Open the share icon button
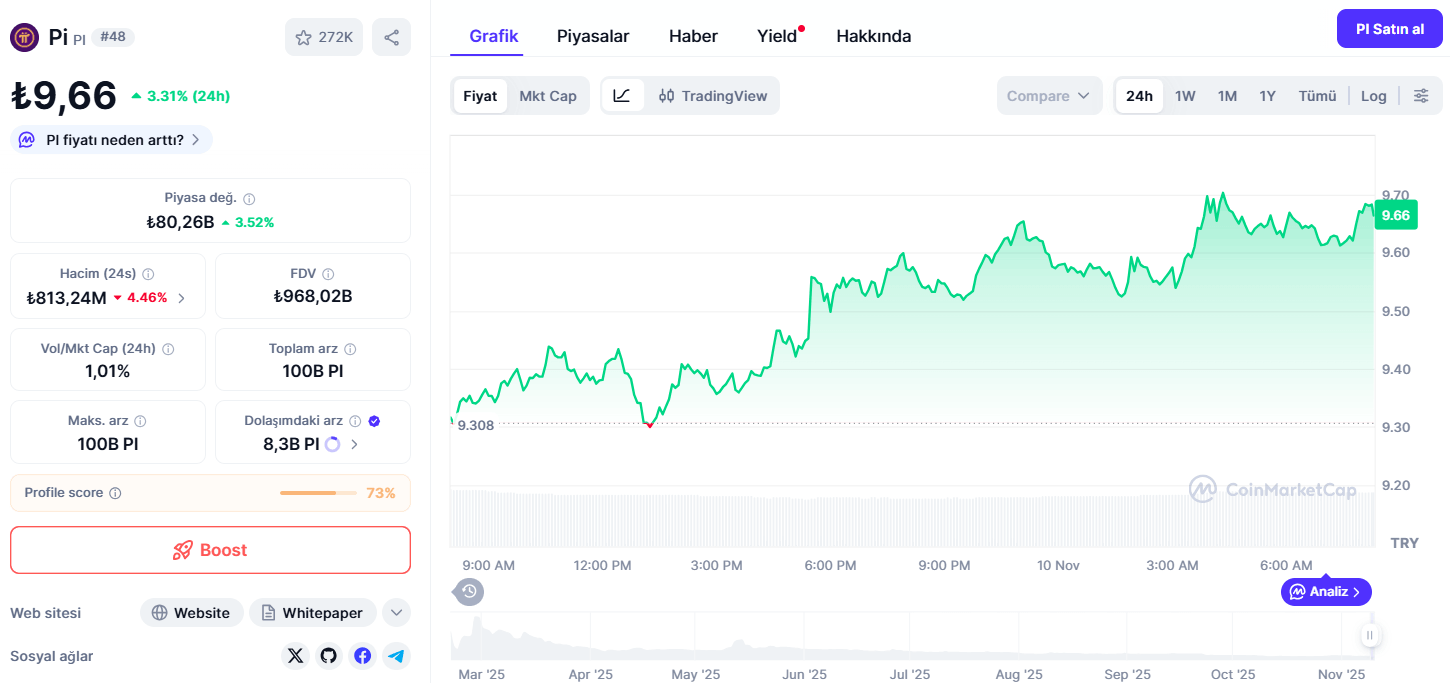The width and height of the screenshot is (1450, 683). (x=391, y=37)
